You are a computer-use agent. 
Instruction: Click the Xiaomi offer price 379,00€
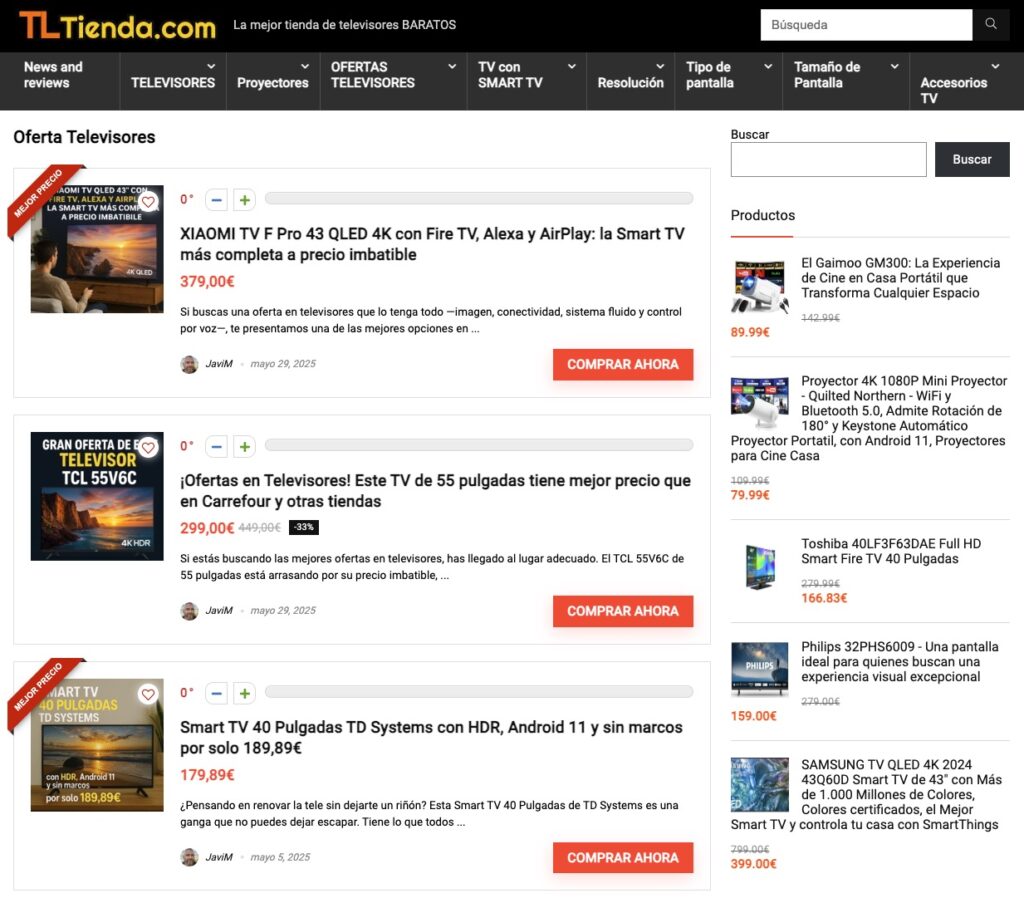click(x=207, y=281)
